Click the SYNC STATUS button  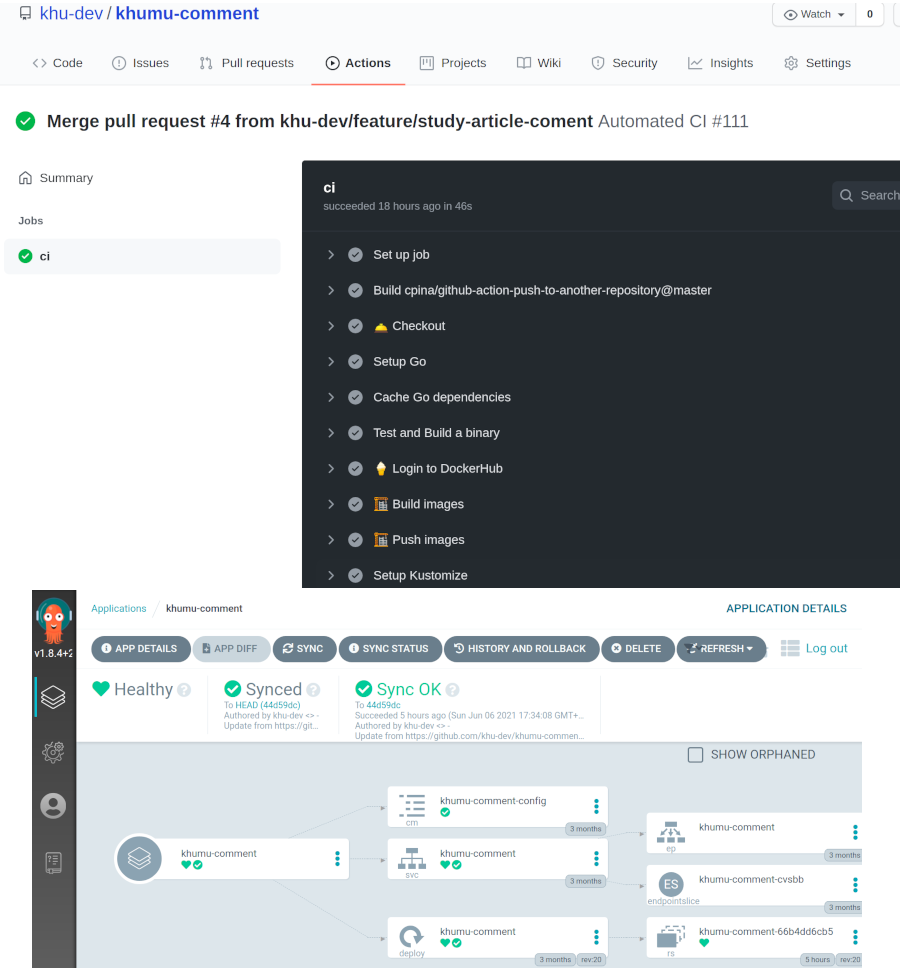pyautogui.click(x=390, y=648)
